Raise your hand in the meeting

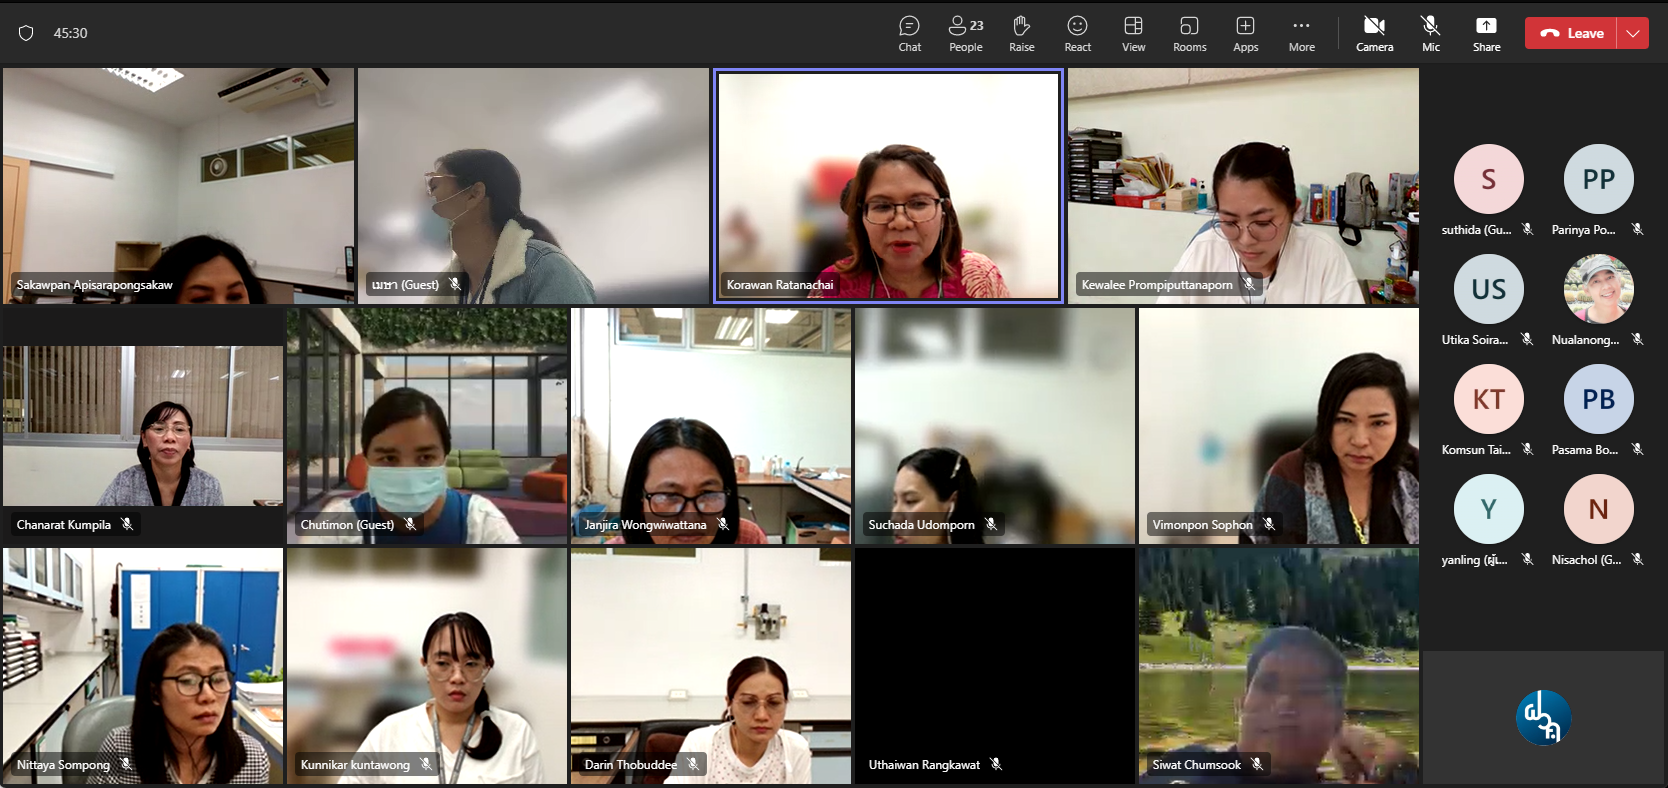point(1021,33)
